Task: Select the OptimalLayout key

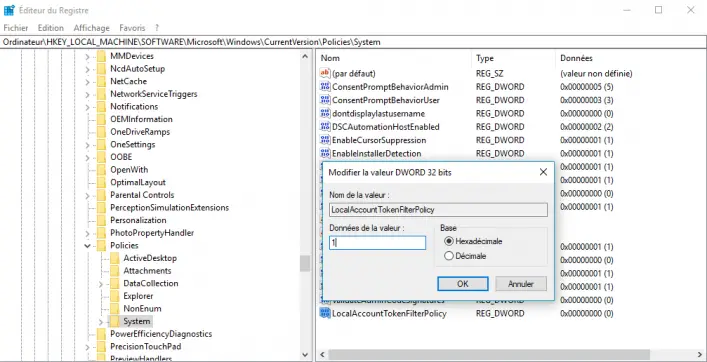Action: pos(138,182)
